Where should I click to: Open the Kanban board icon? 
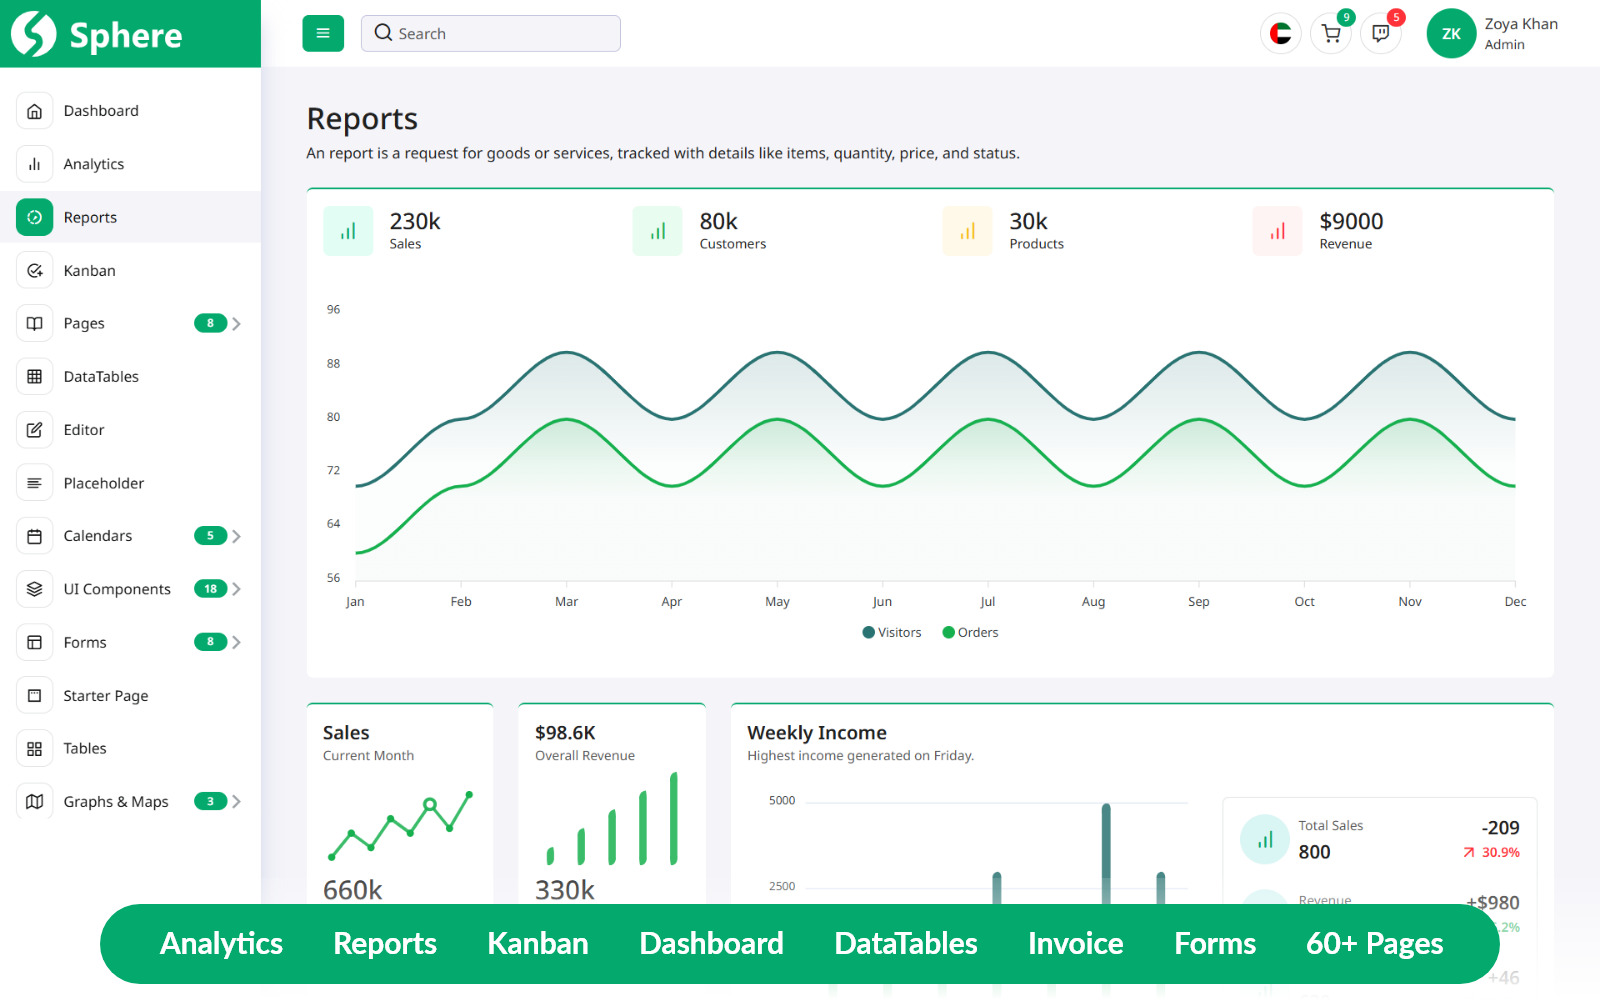34,270
